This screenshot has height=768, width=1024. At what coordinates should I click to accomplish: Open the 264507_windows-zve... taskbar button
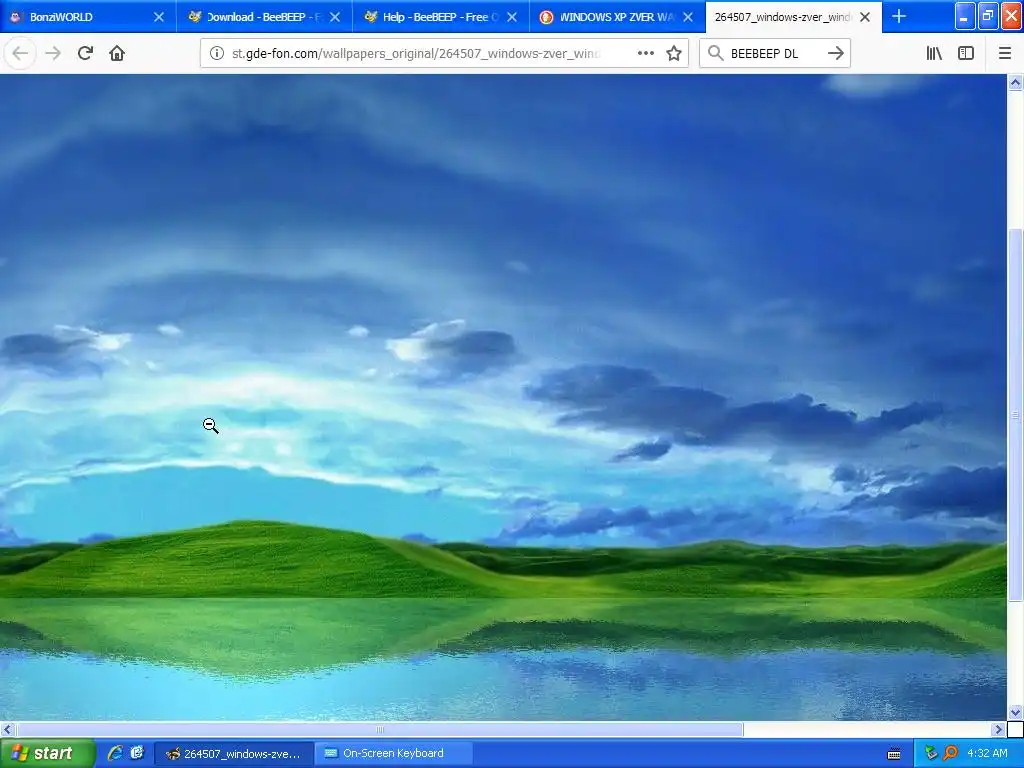pyautogui.click(x=233, y=754)
